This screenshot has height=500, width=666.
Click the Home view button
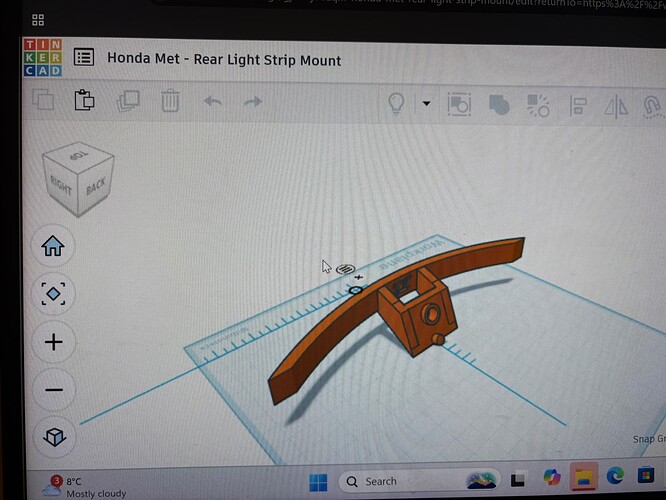tap(53, 245)
